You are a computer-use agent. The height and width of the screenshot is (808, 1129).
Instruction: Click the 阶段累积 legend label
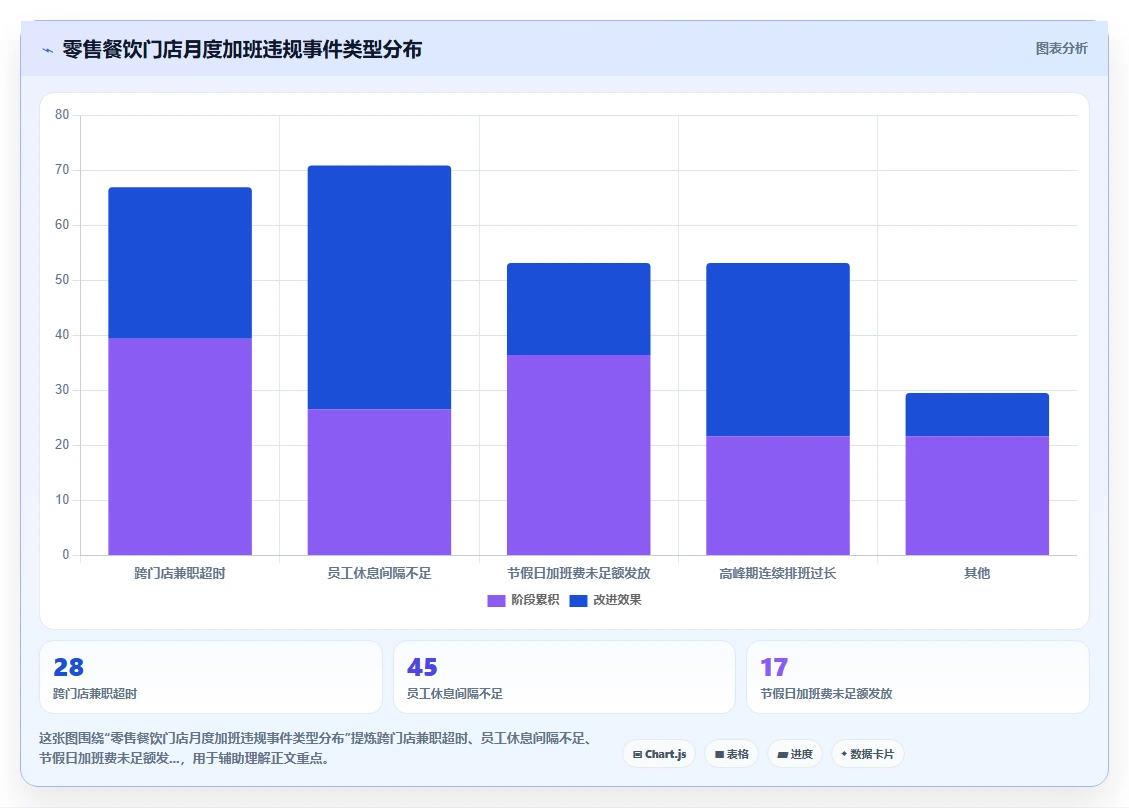coord(535,600)
